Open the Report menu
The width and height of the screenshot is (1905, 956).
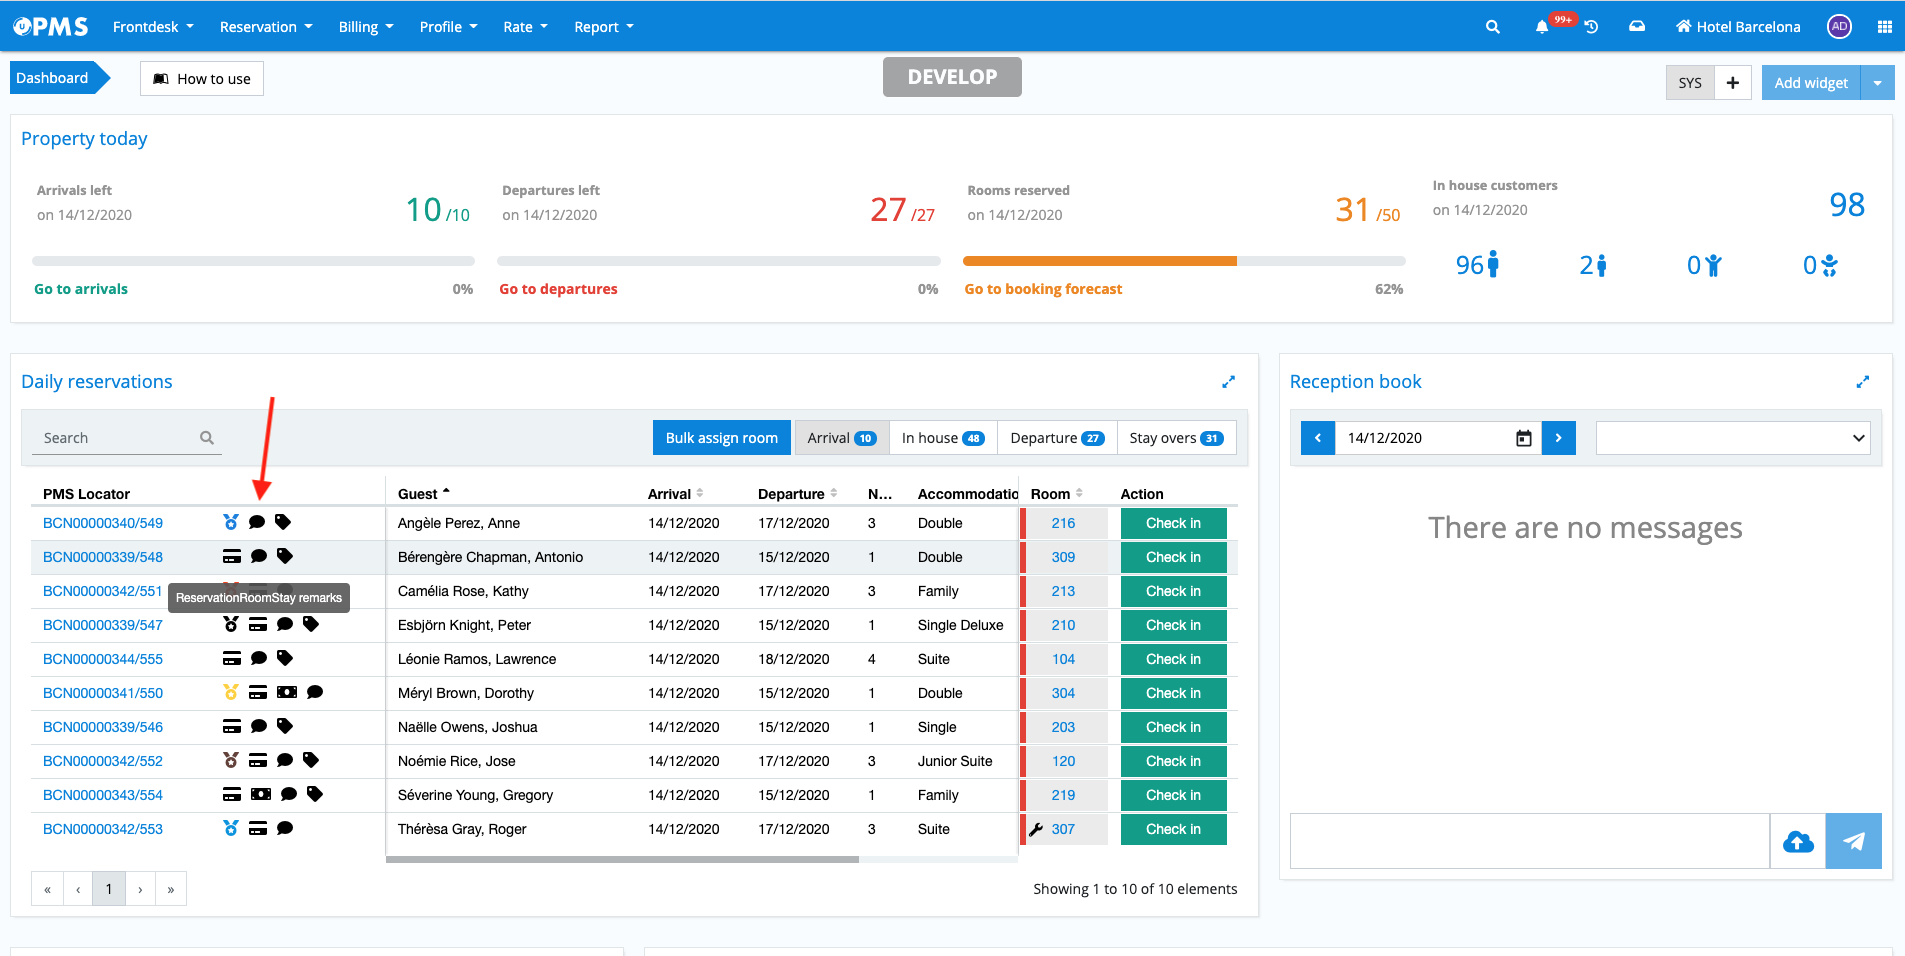[603, 27]
